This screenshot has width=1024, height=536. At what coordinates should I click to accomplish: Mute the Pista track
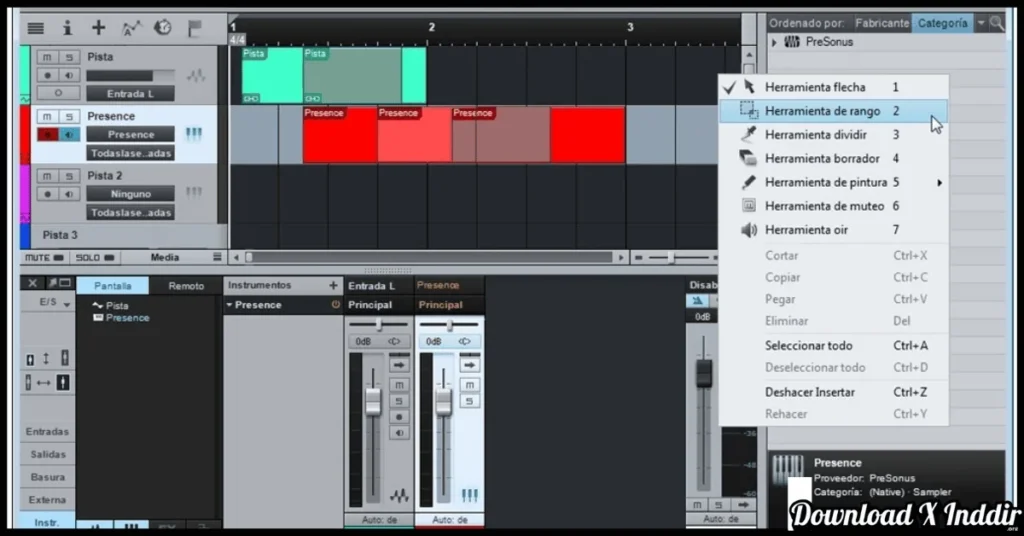point(46,57)
